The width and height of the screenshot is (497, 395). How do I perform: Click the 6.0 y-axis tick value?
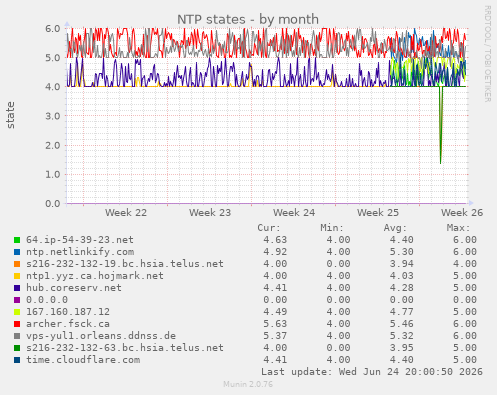pyautogui.click(x=53, y=28)
